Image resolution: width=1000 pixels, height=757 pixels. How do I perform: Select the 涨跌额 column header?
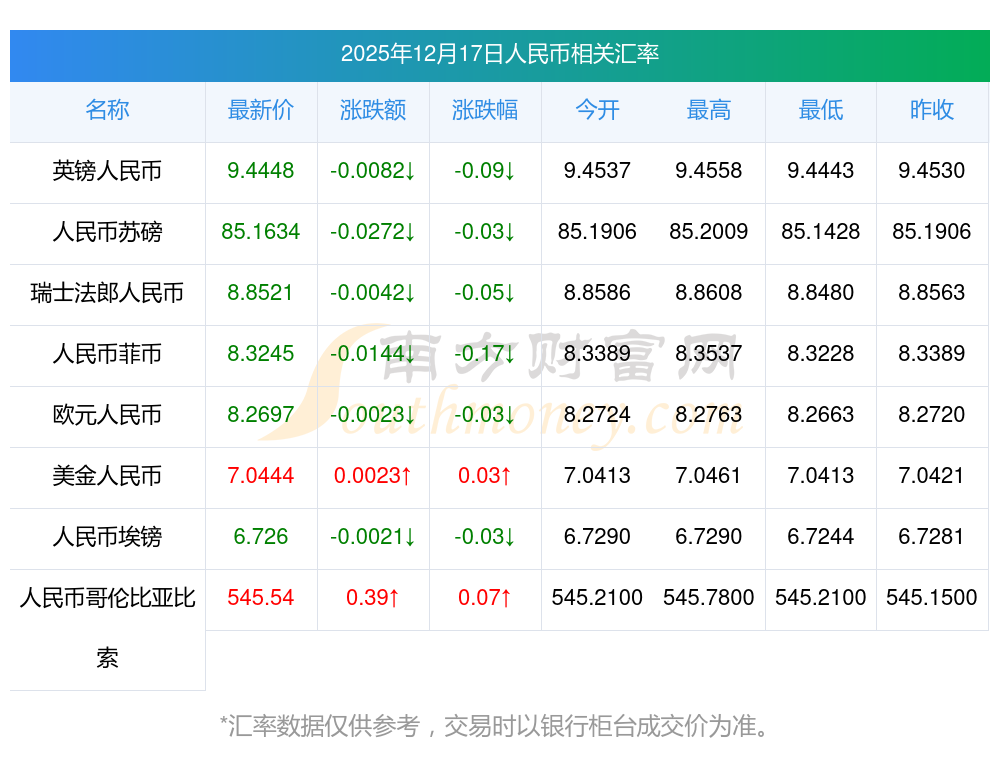tap(373, 111)
